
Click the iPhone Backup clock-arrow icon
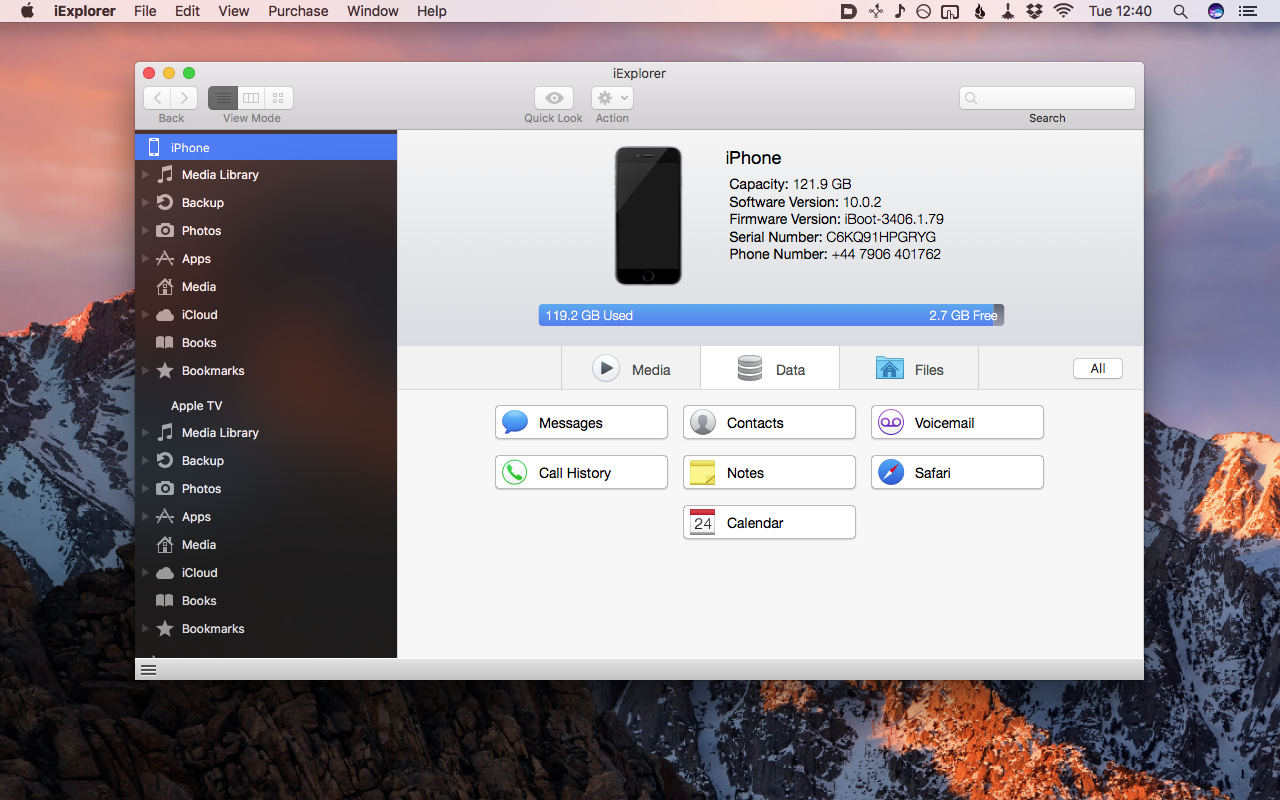click(165, 202)
